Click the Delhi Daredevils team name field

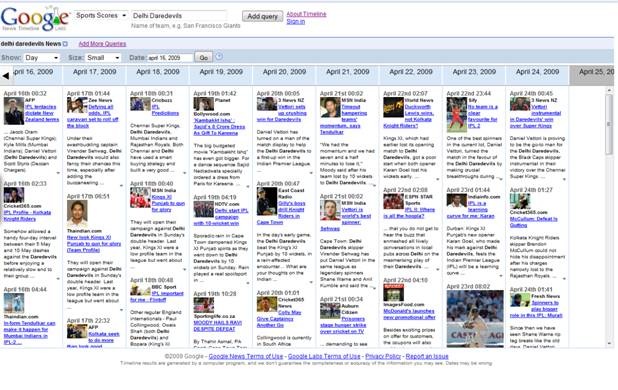coord(179,16)
